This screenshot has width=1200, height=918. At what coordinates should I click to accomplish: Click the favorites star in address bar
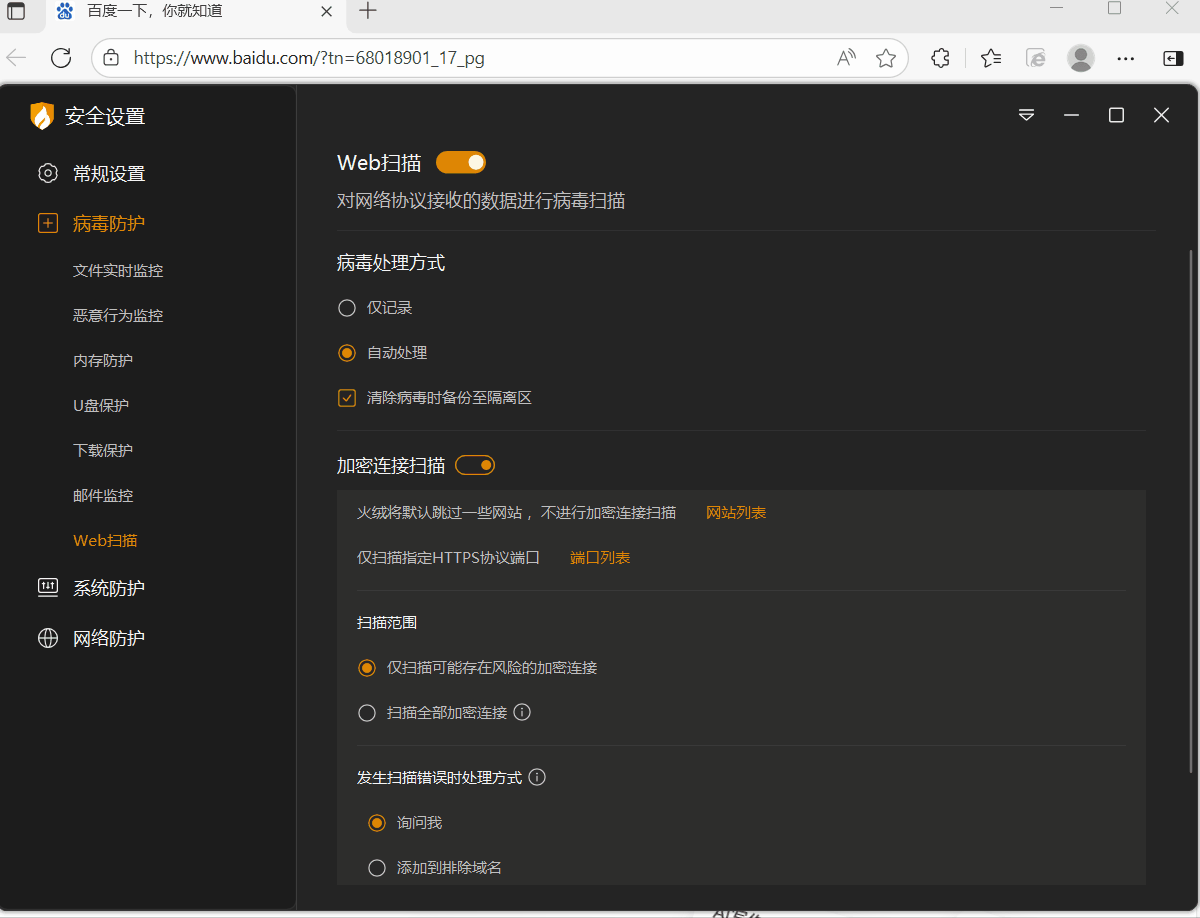pos(886,58)
